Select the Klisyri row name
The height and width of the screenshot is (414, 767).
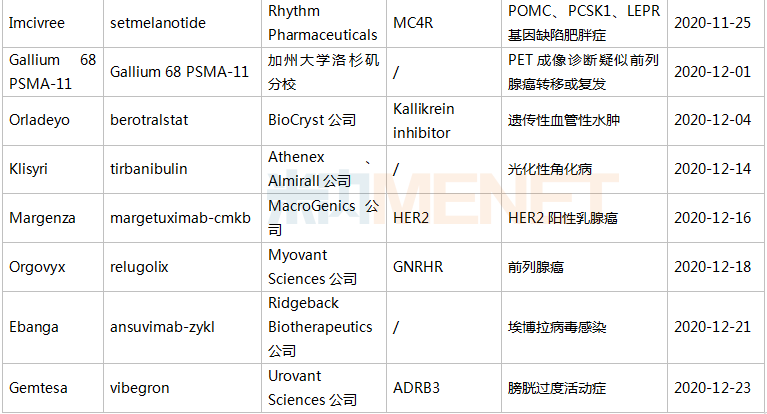(x=28, y=169)
